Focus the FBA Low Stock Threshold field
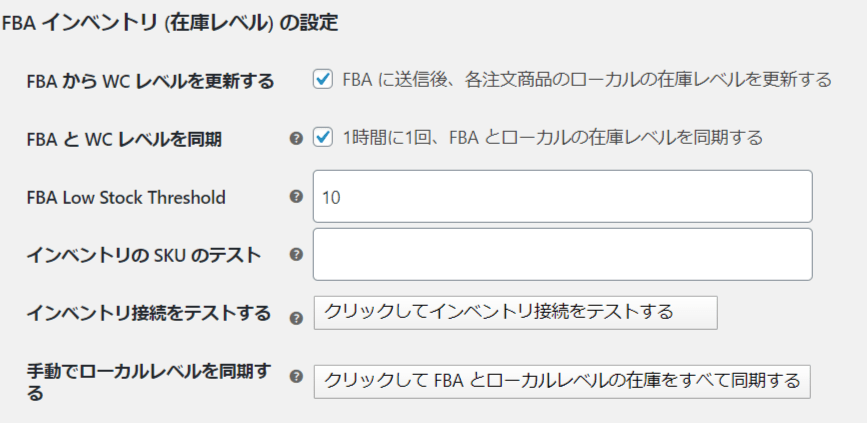 coord(562,196)
